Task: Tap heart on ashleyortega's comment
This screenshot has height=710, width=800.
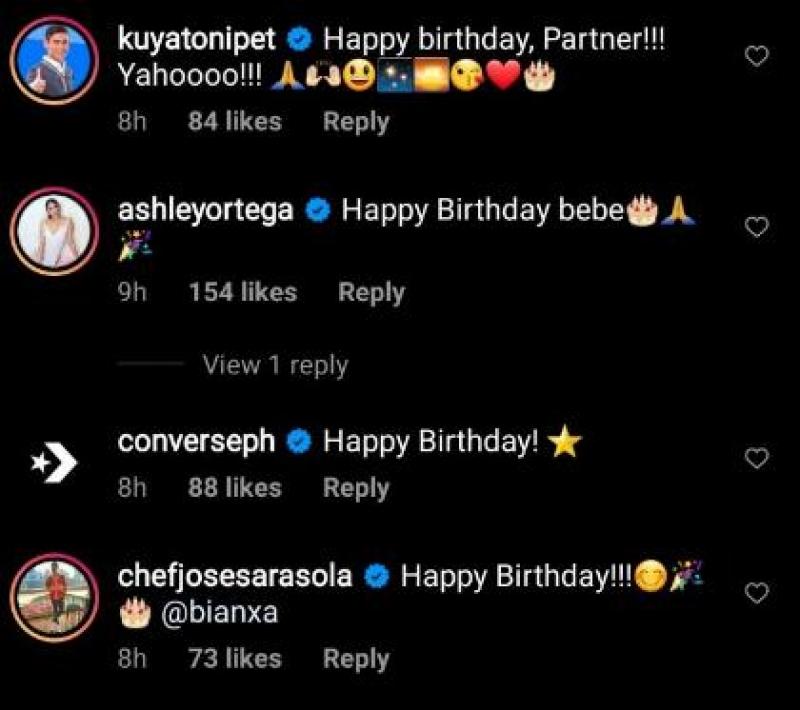Action: coord(758,227)
